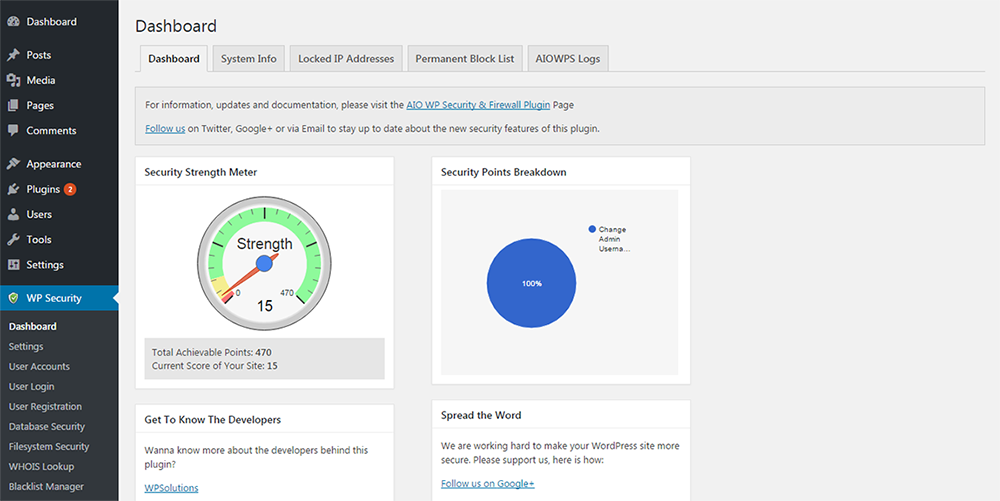Screen dimensions: 1000x501
Task: Open the User Login submenu item
Action: pyautogui.click(x=31, y=386)
